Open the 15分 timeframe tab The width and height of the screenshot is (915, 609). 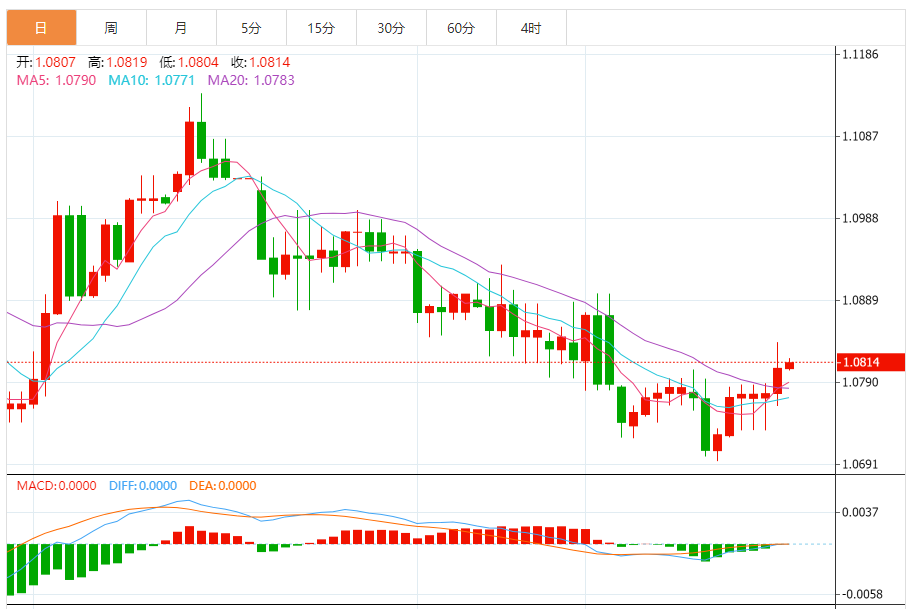pos(322,27)
